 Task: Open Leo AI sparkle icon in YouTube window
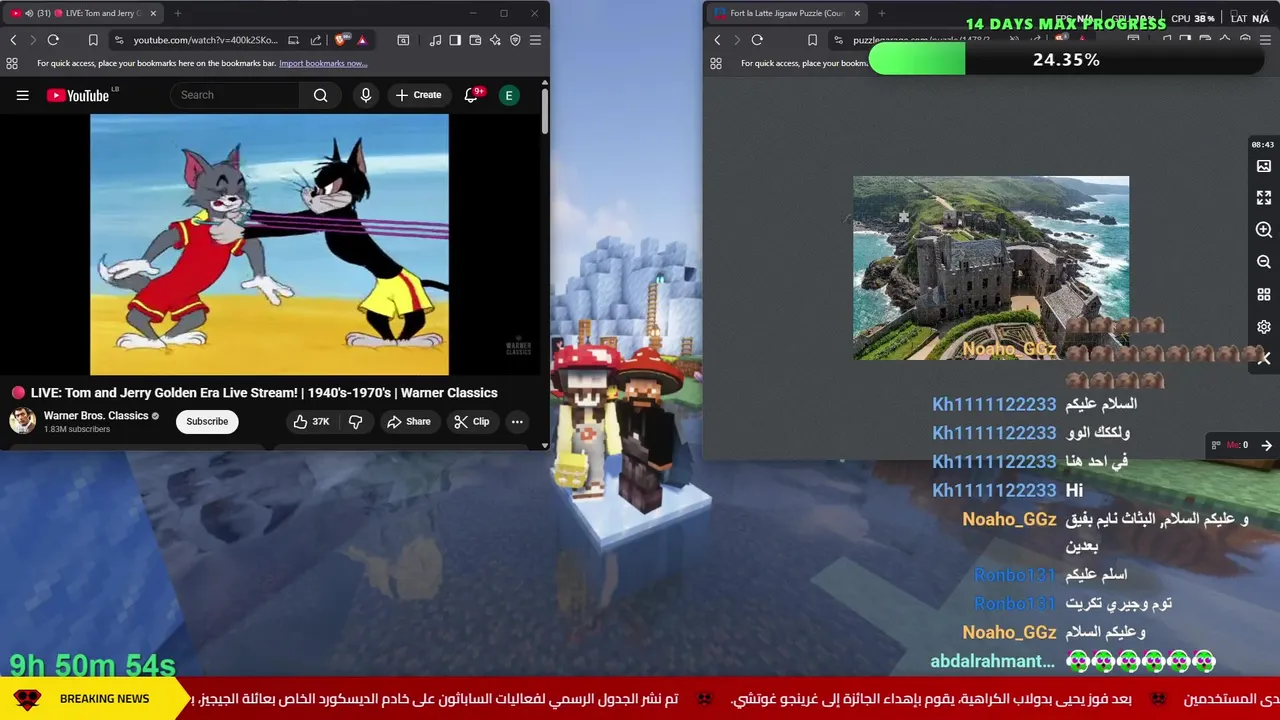(x=495, y=40)
